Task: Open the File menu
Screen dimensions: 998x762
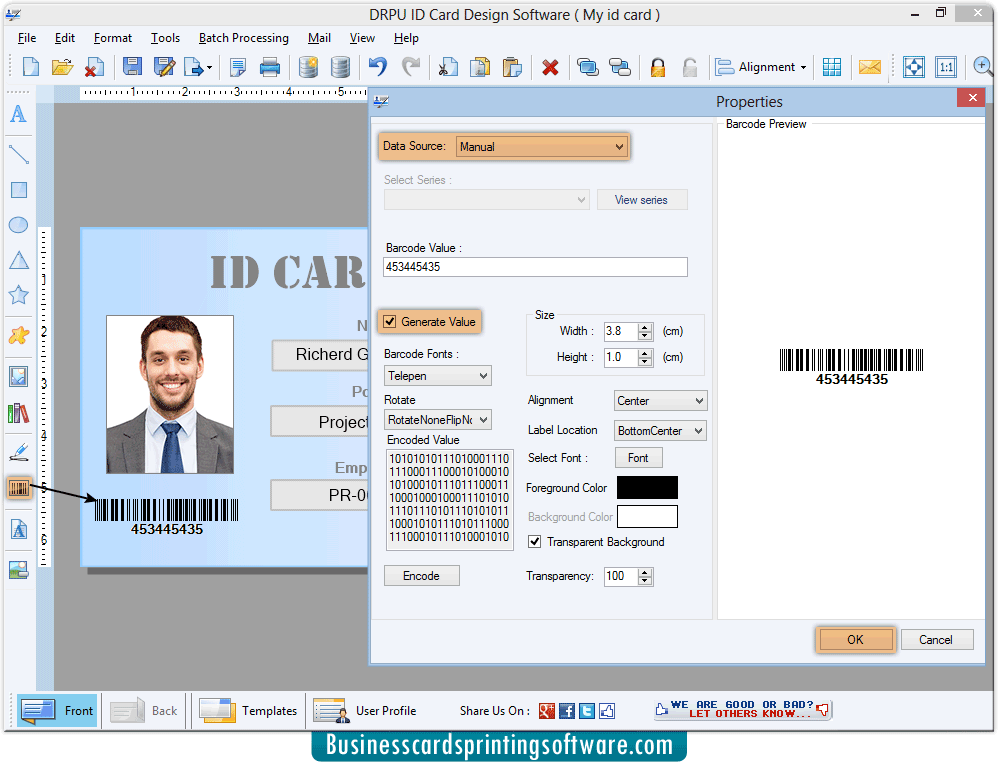Action: (x=27, y=38)
